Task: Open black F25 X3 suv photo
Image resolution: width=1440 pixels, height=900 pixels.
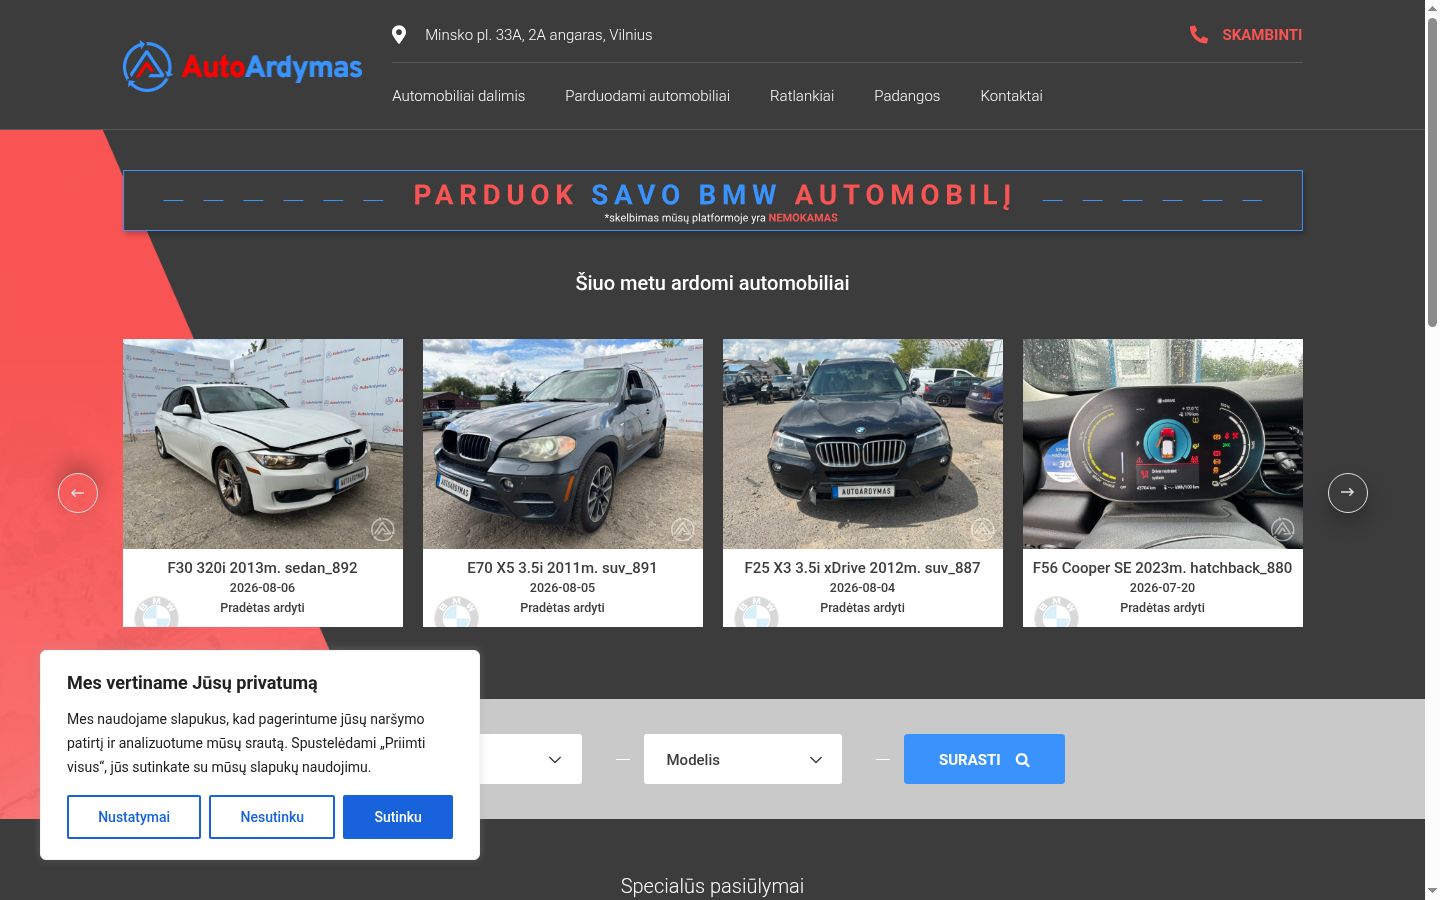Action: [x=863, y=444]
